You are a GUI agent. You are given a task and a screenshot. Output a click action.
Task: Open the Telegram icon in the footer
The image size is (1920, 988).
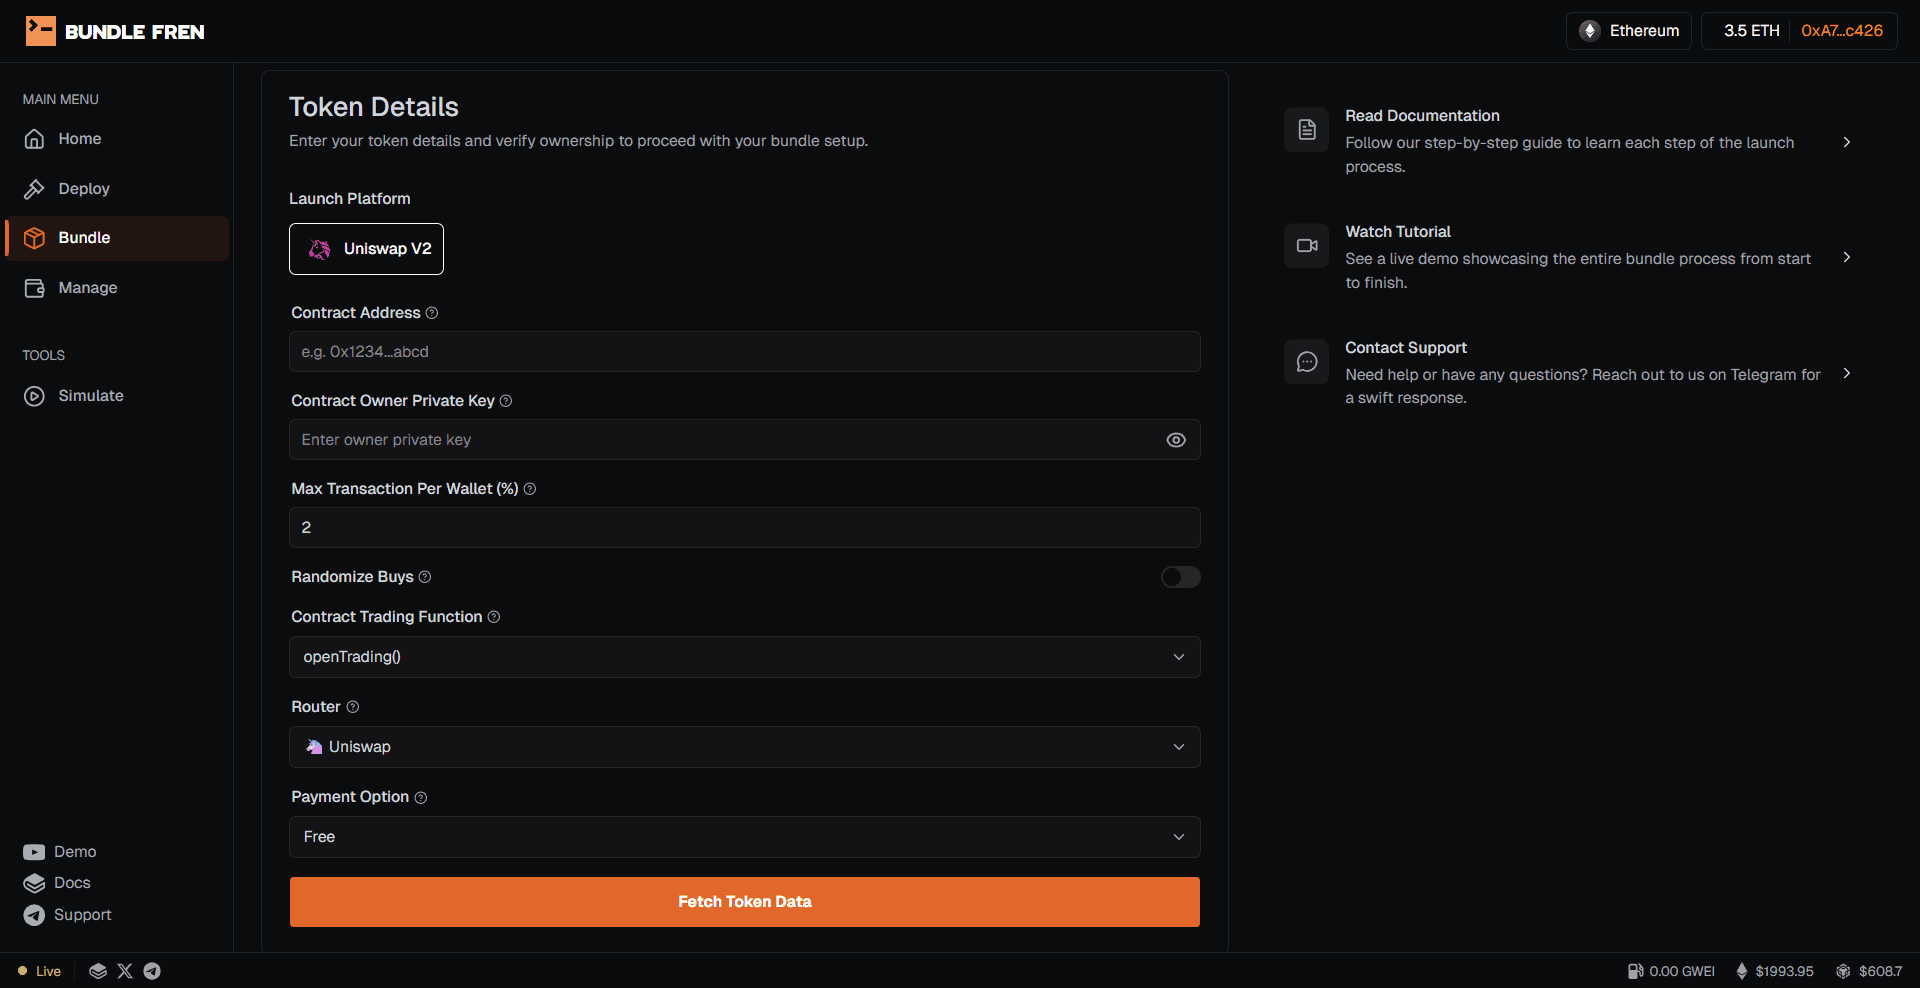point(152,970)
